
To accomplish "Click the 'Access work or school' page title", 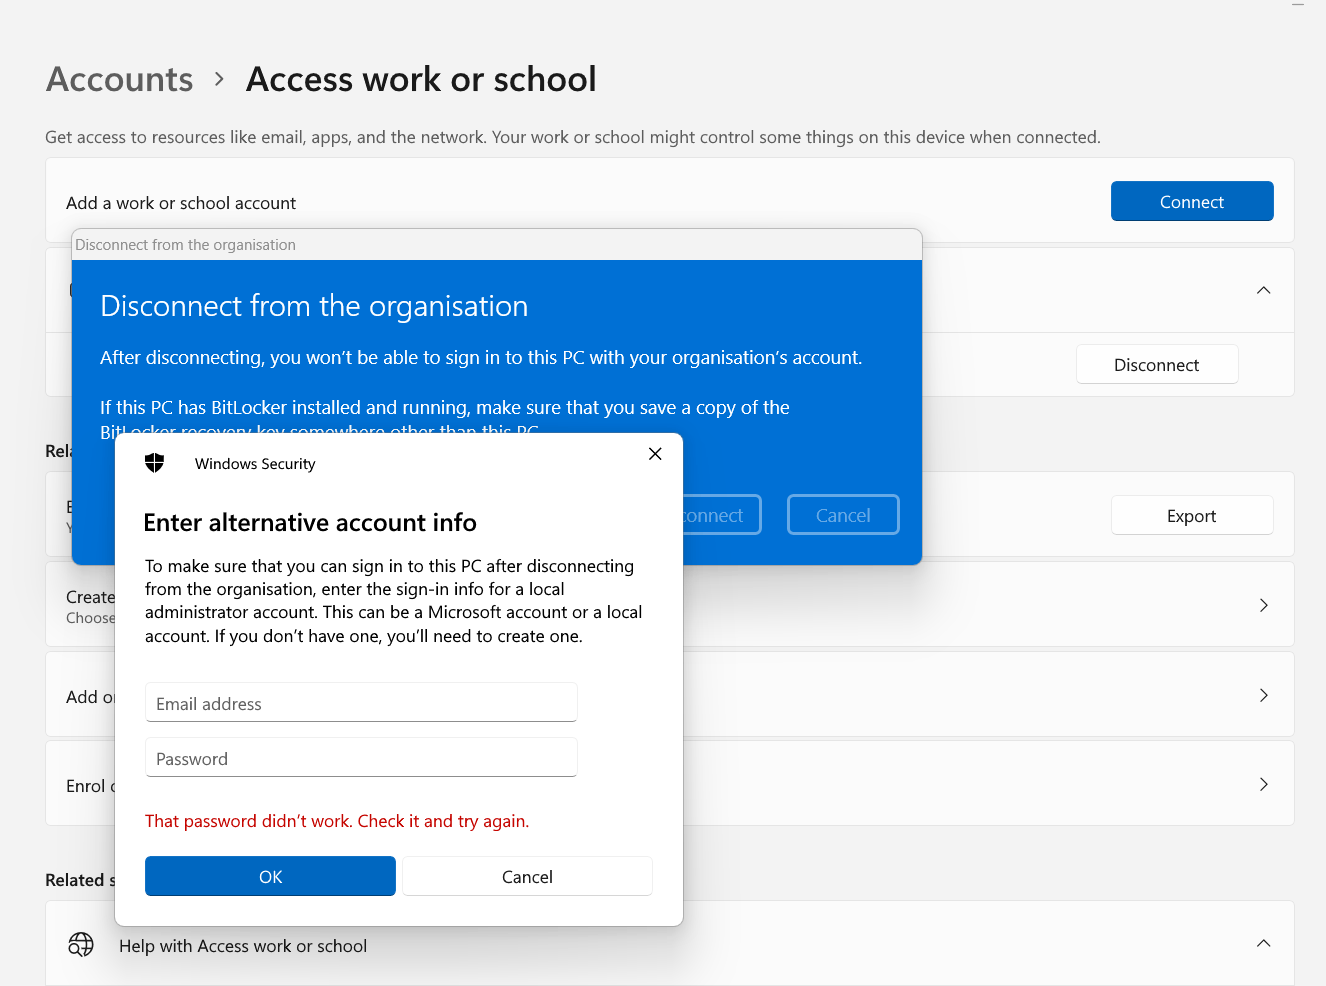I will click(x=421, y=79).
